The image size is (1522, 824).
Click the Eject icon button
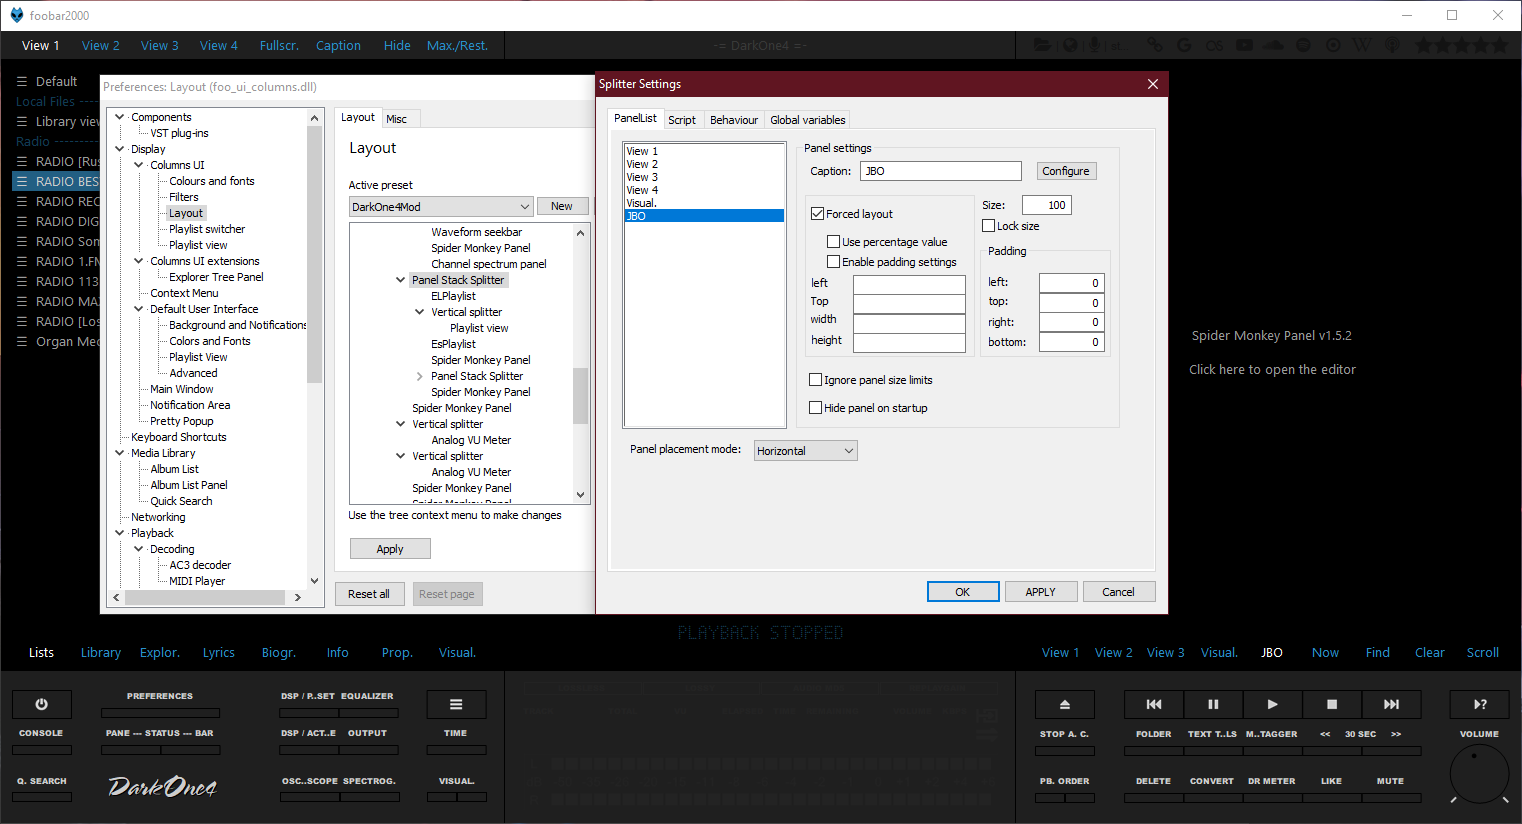pos(1064,704)
